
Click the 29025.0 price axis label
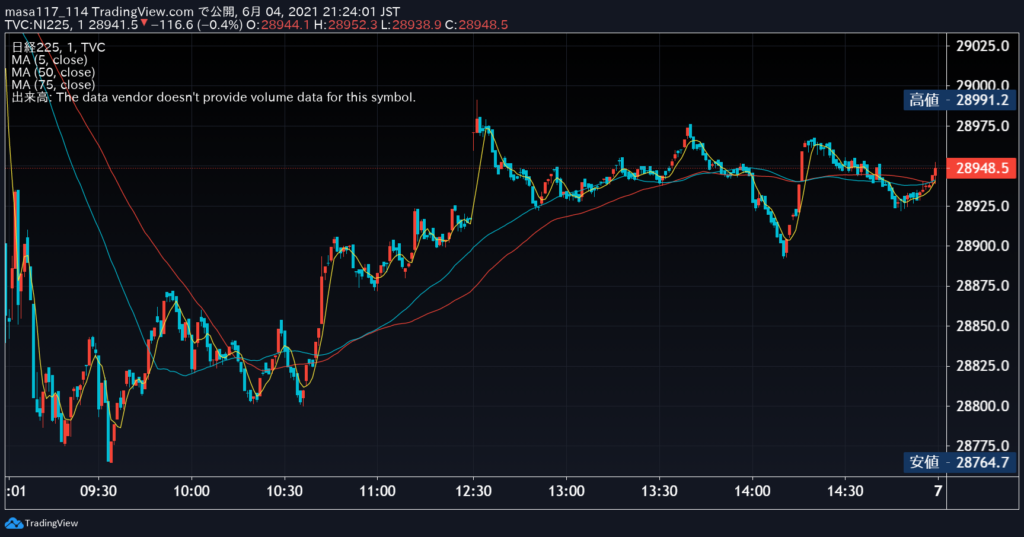coord(982,46)
